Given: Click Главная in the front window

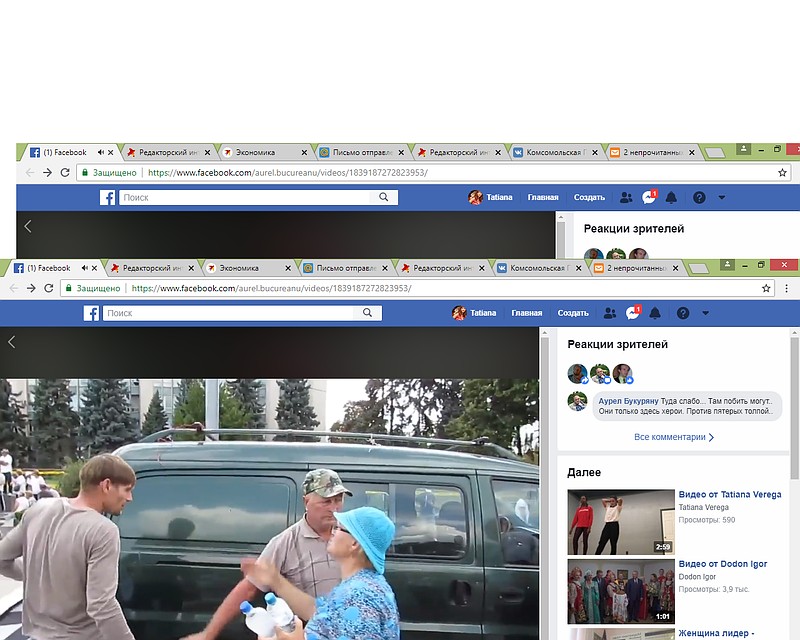Looking at the screenshot, I should pyautogui.click(x=527, y=313).
